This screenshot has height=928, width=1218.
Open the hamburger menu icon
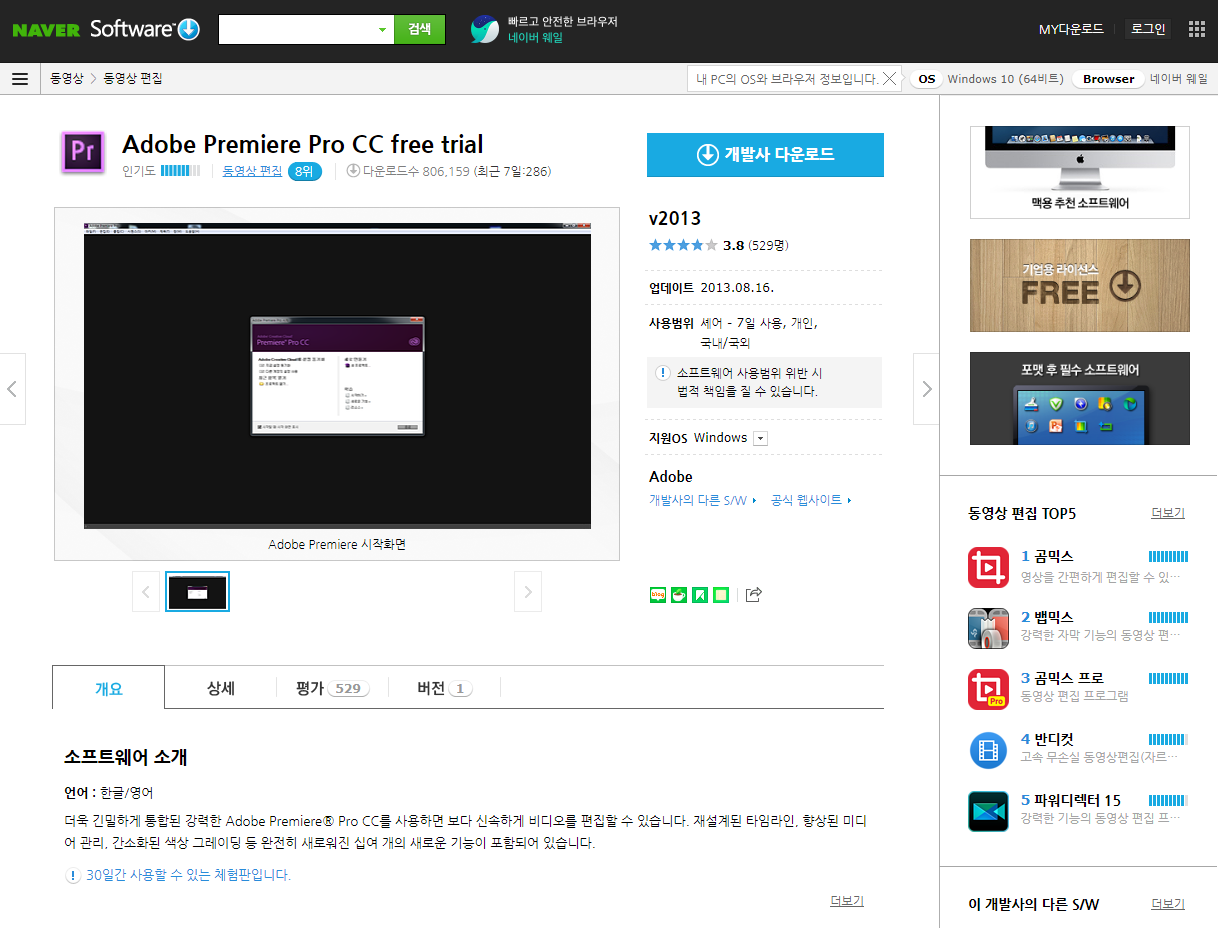click(x=20, y=79)
